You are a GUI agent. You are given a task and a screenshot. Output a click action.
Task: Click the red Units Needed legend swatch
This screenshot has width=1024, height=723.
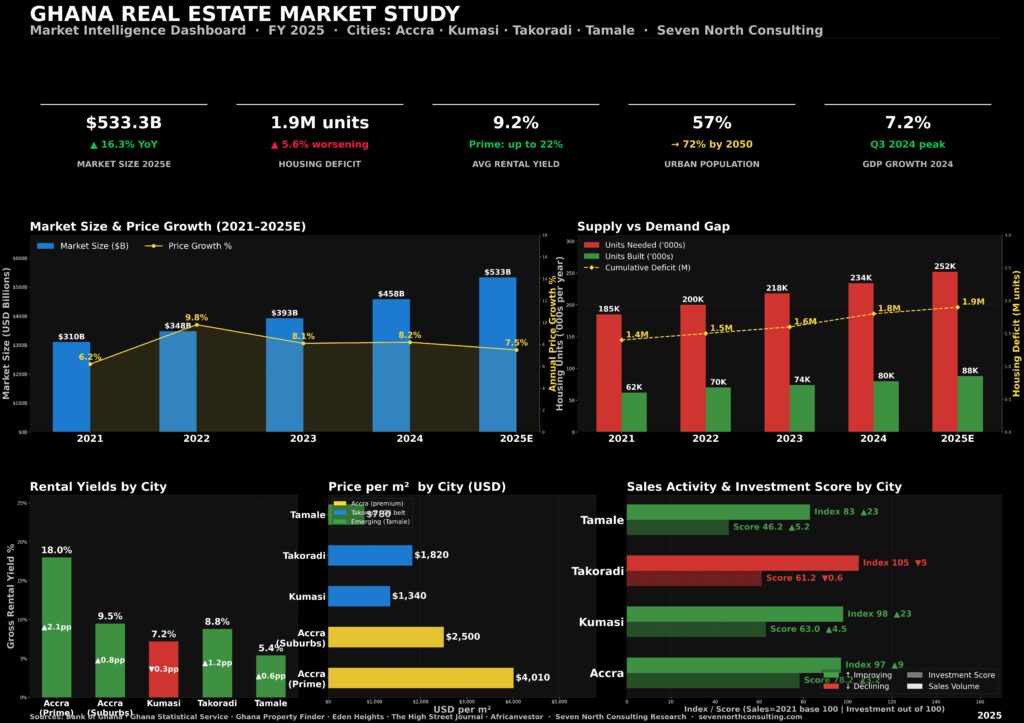pos(594,244)
